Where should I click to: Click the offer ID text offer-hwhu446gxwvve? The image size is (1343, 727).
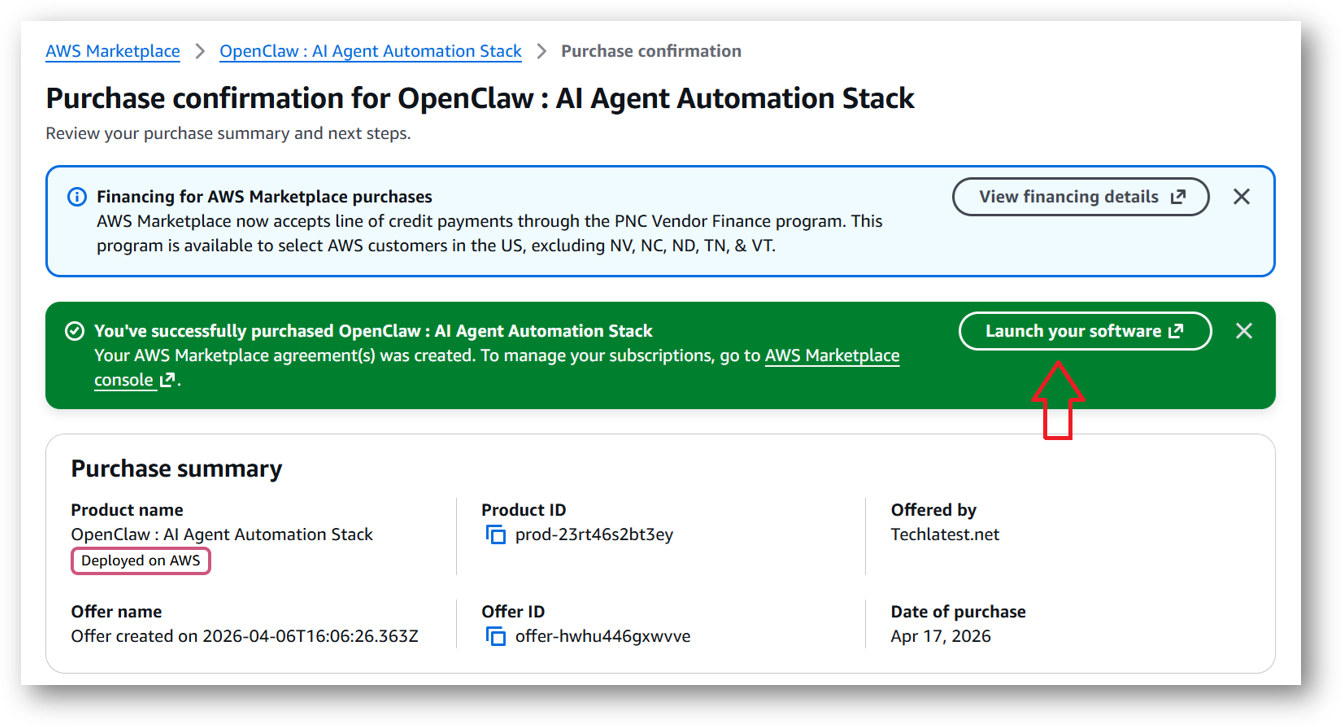point(603,637)
